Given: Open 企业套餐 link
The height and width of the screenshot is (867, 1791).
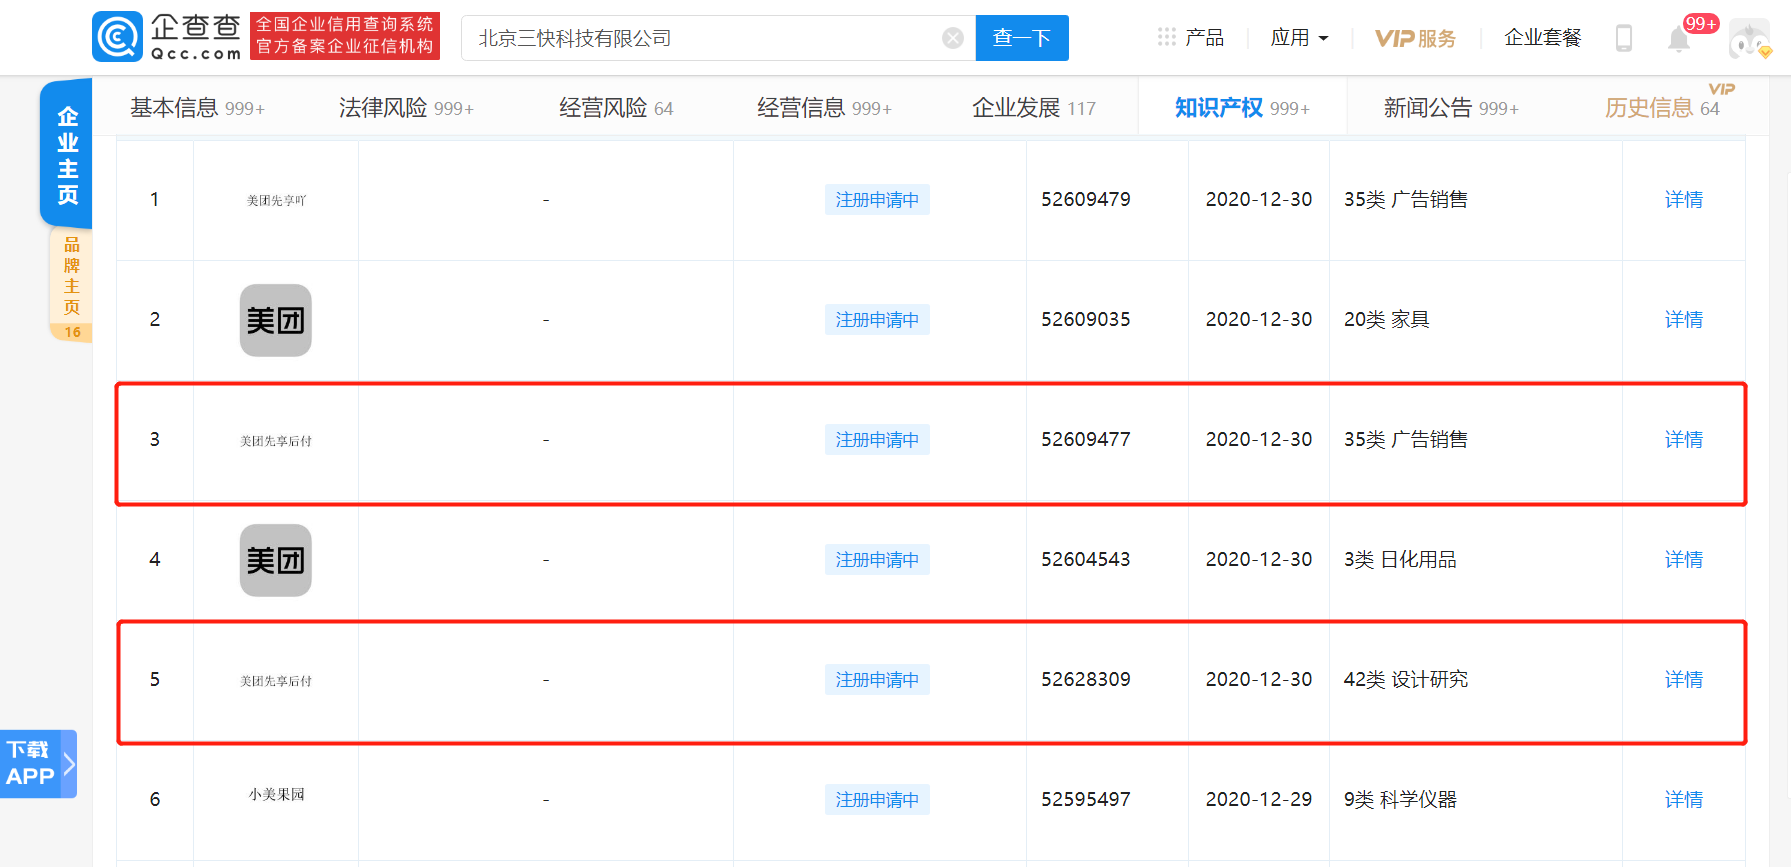Looking at the screenshot, I should click(x=1543, y=38).
